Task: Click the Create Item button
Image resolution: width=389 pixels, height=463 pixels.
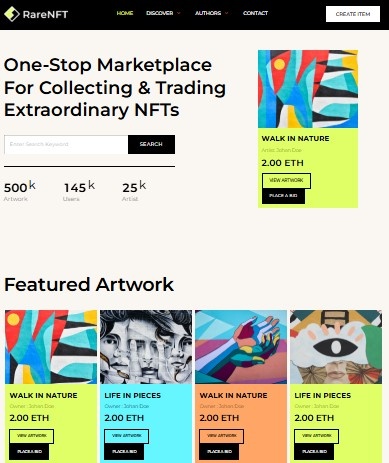Action: point(353,14)
